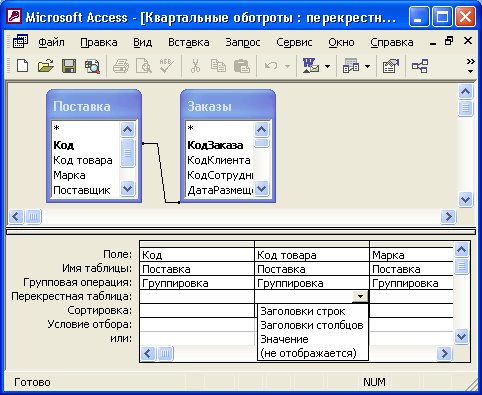
Task: Click the Заказы table title bar
Action: click(x=228, y=106)
